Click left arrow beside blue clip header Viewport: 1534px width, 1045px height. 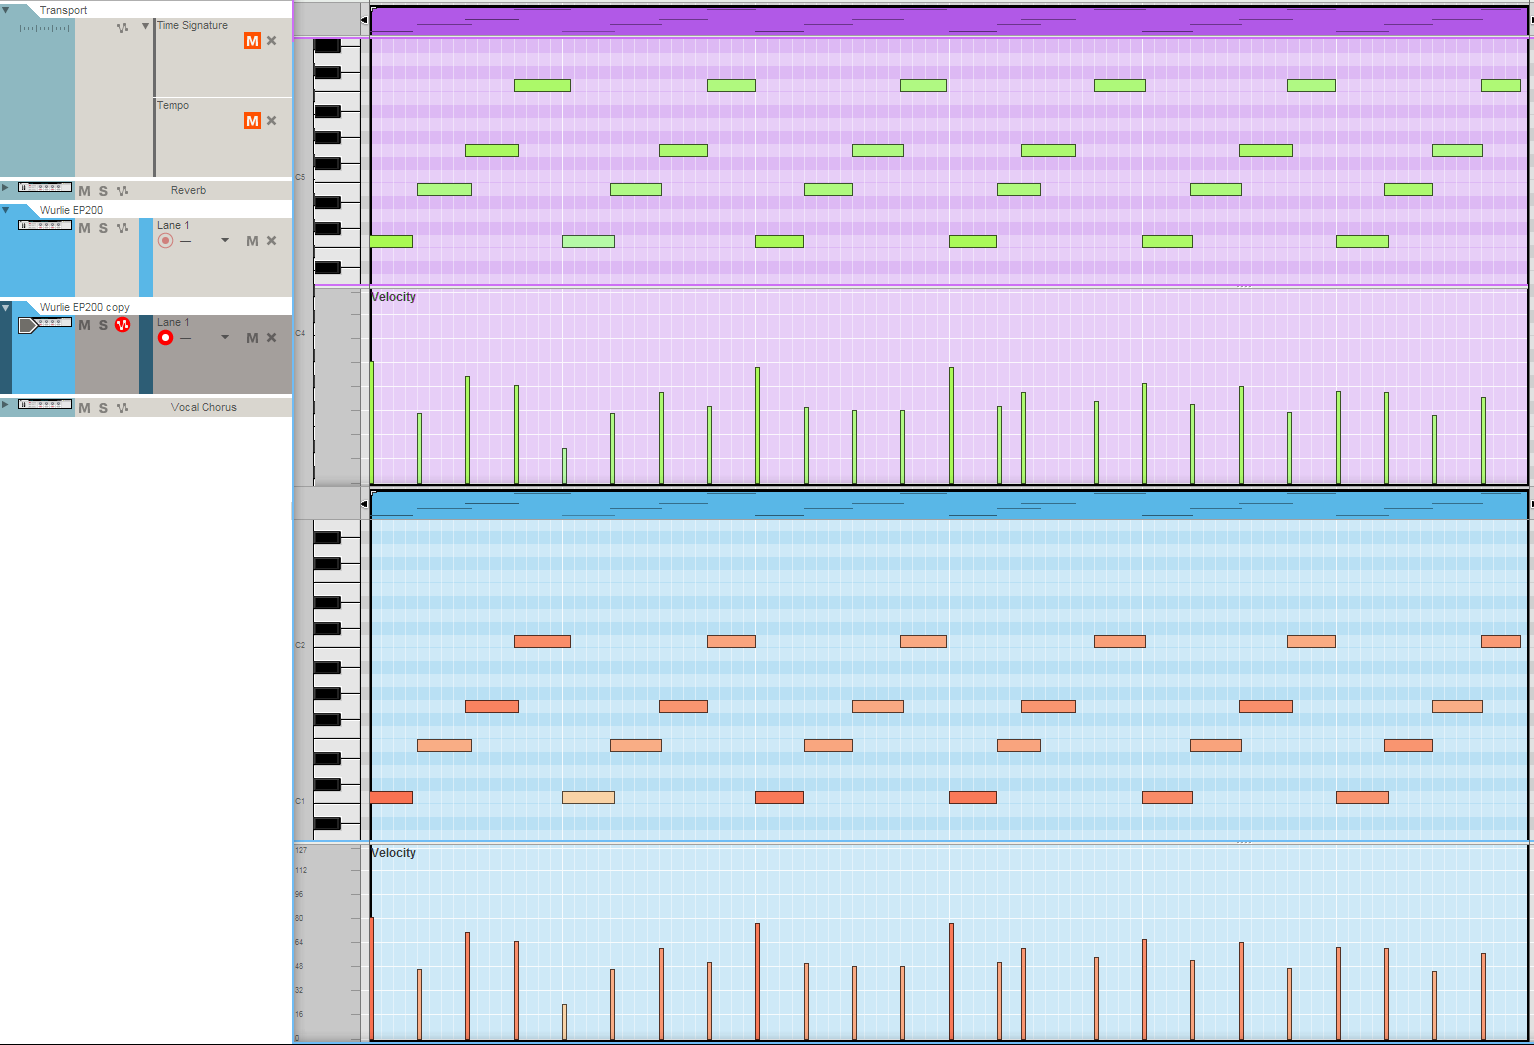coord(364,504)
